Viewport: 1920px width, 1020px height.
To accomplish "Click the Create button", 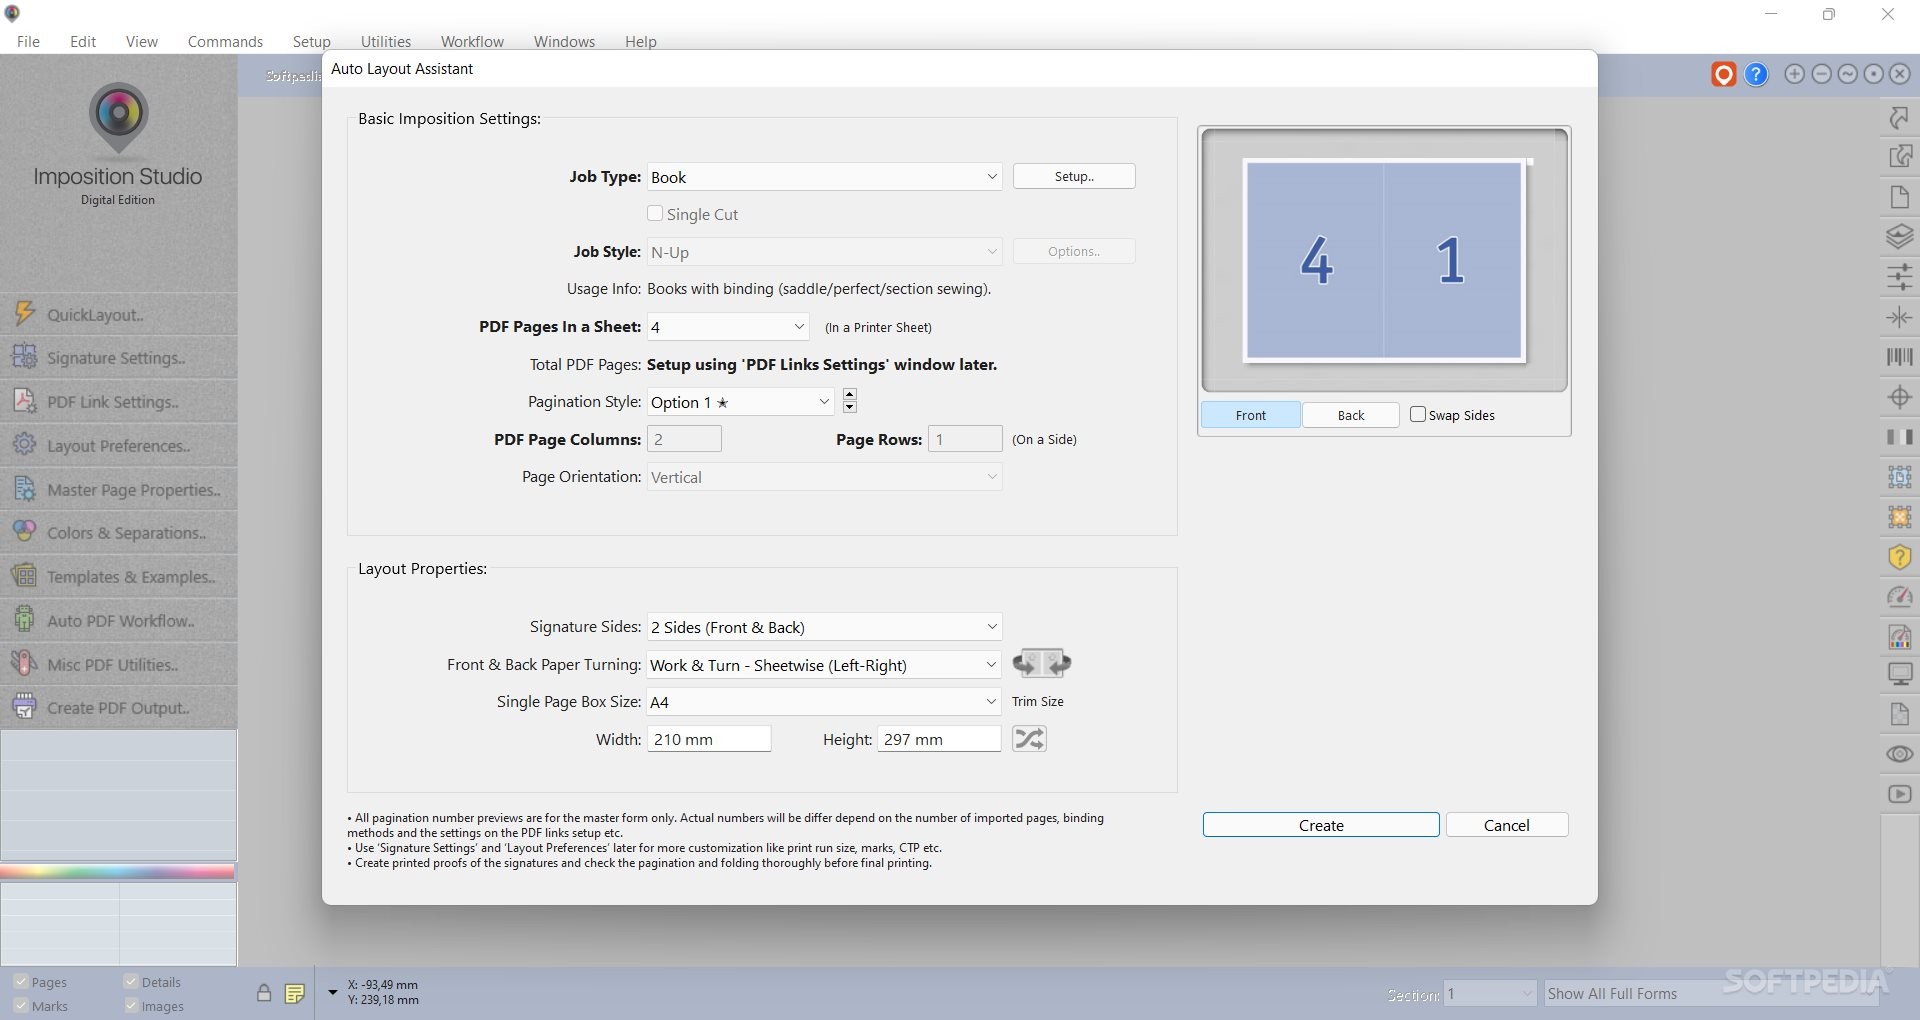I will pyautogui.click(x=1321, y=825).
